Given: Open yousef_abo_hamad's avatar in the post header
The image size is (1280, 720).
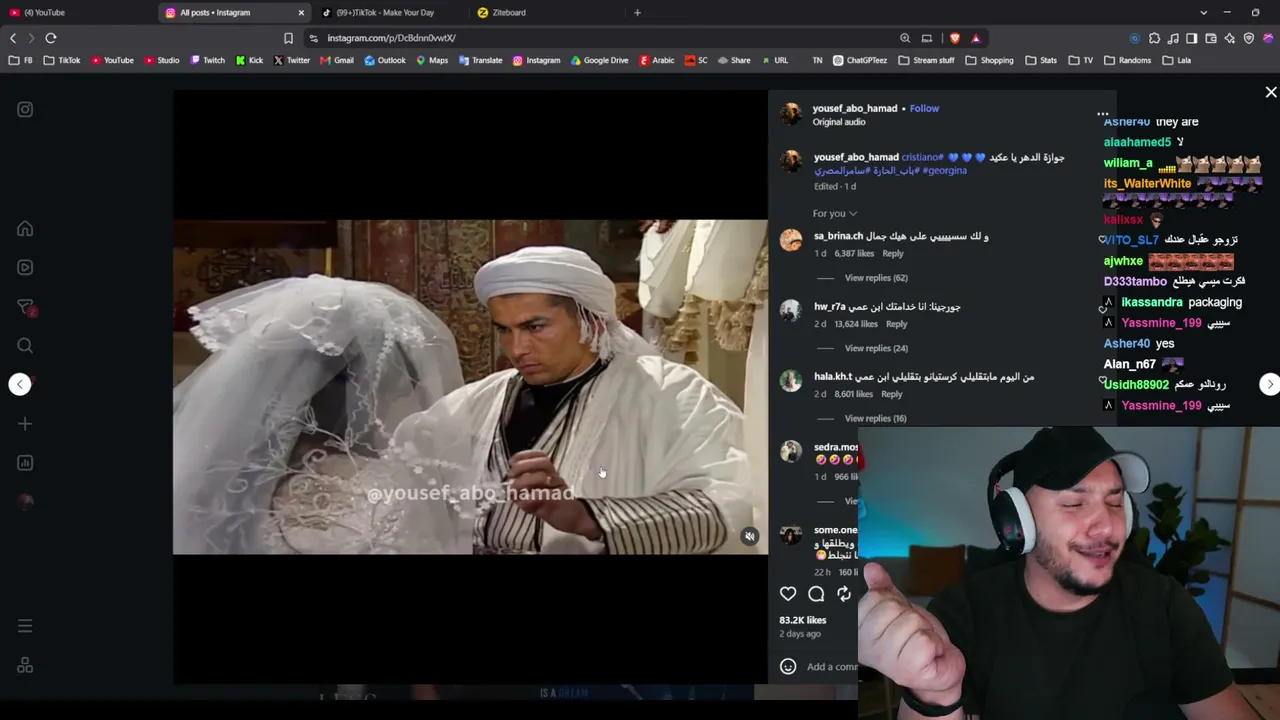Looking at the screenshot, I should click(x=791, y=114).
